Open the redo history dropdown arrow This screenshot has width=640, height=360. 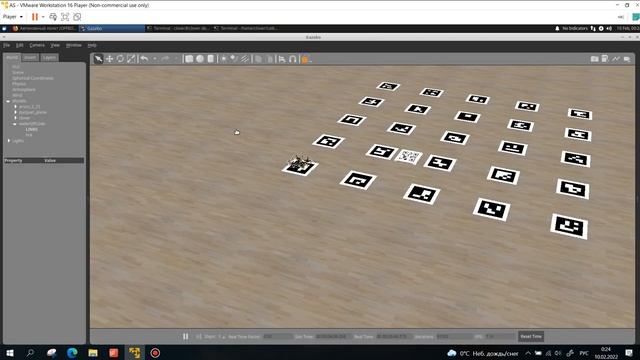click(x=176, y=59)
